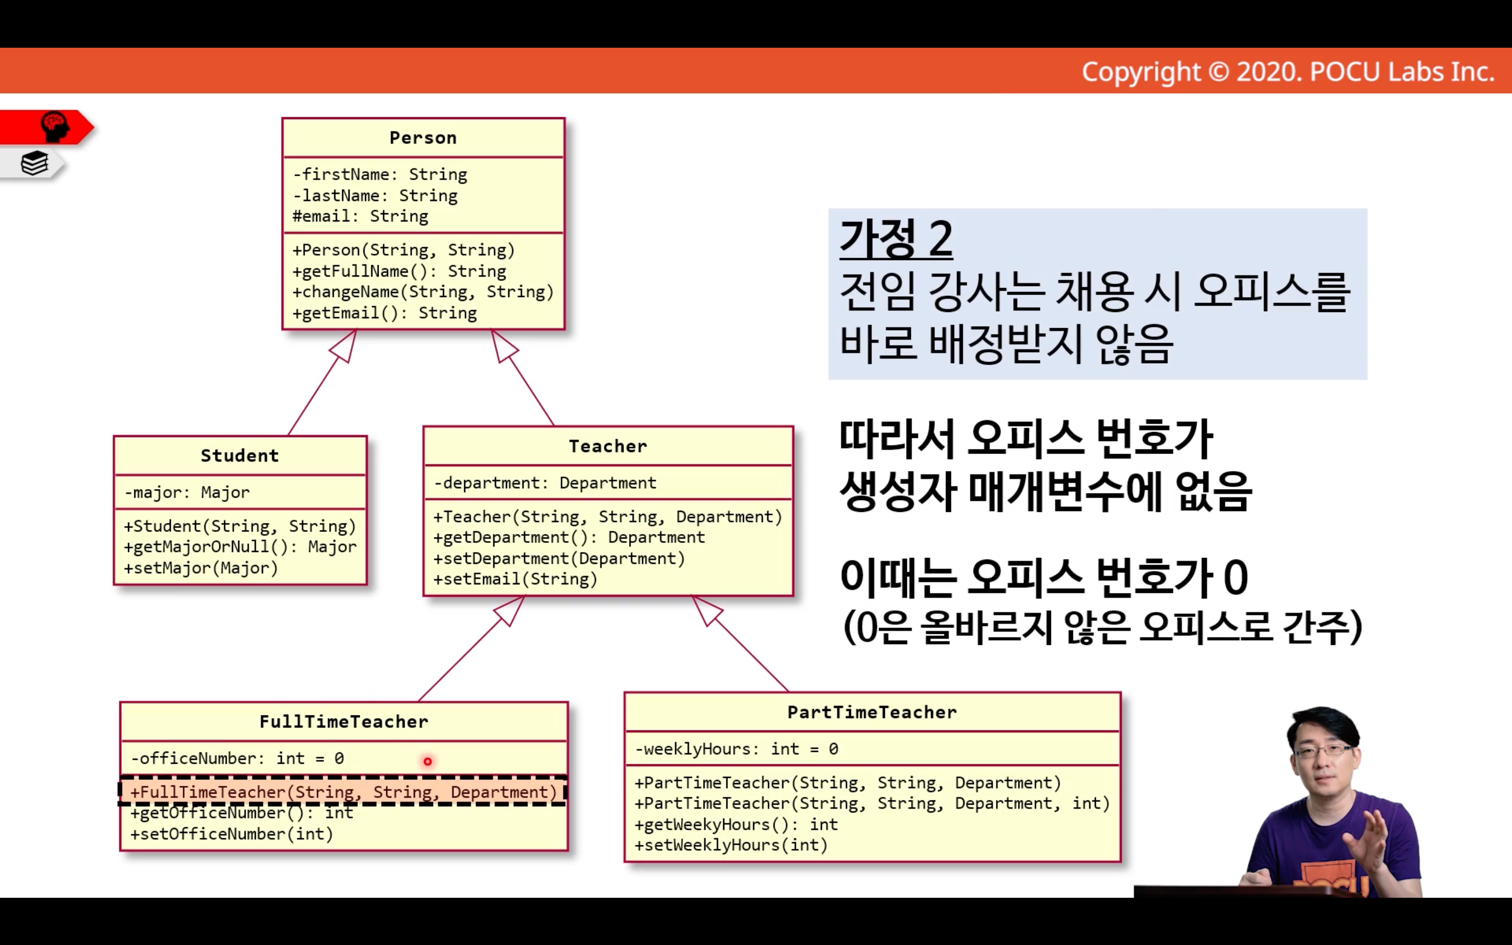Click '+getMajorOrNull(): Major' method
Image resolution: width=1512 pixels, height=945 pixels.
point(240,547)
